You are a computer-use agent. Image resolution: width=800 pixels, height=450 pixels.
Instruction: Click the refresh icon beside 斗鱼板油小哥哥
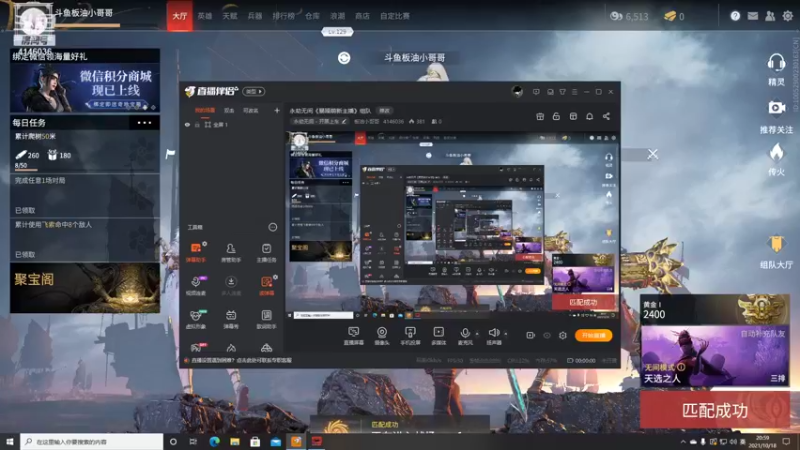coord(344,58)
